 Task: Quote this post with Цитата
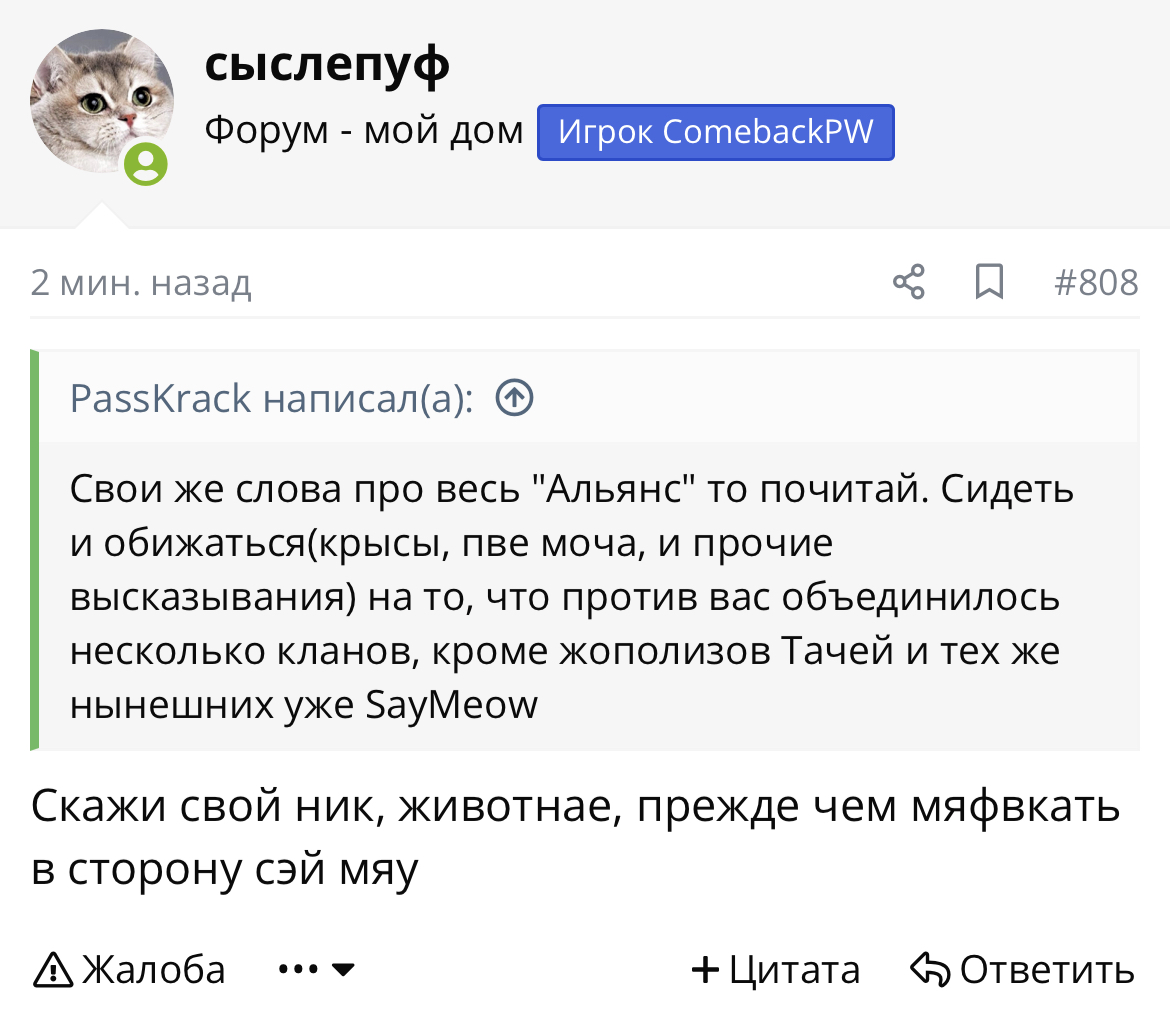point(794,970)
